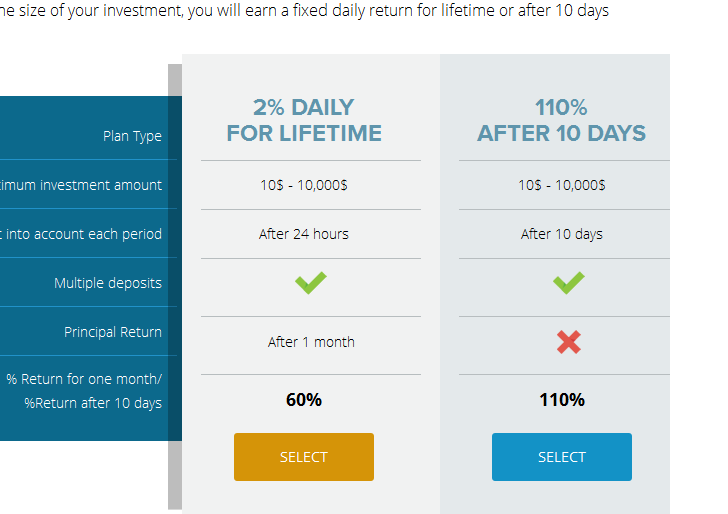Viewport: 728px width, 514px height.
Task: Click green checkmark in lifetime plan column
Action: point(311,284)
